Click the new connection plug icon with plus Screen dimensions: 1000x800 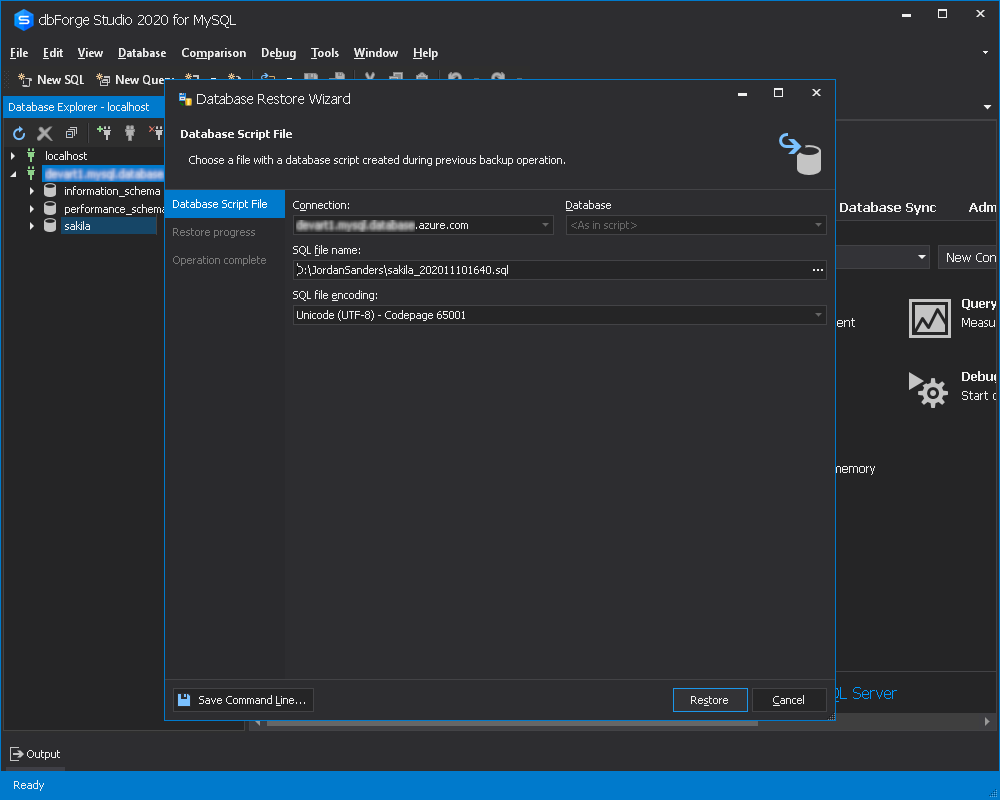click(103, 133)
